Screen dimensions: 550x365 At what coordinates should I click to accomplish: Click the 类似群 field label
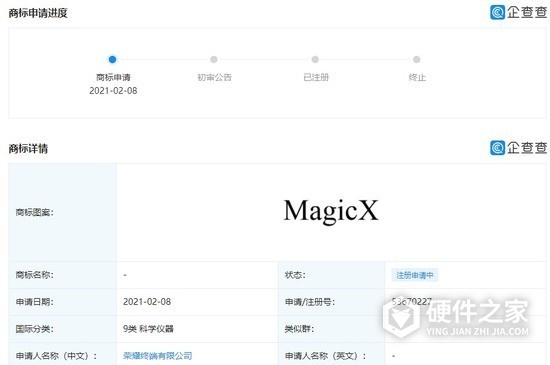(299, 329)
